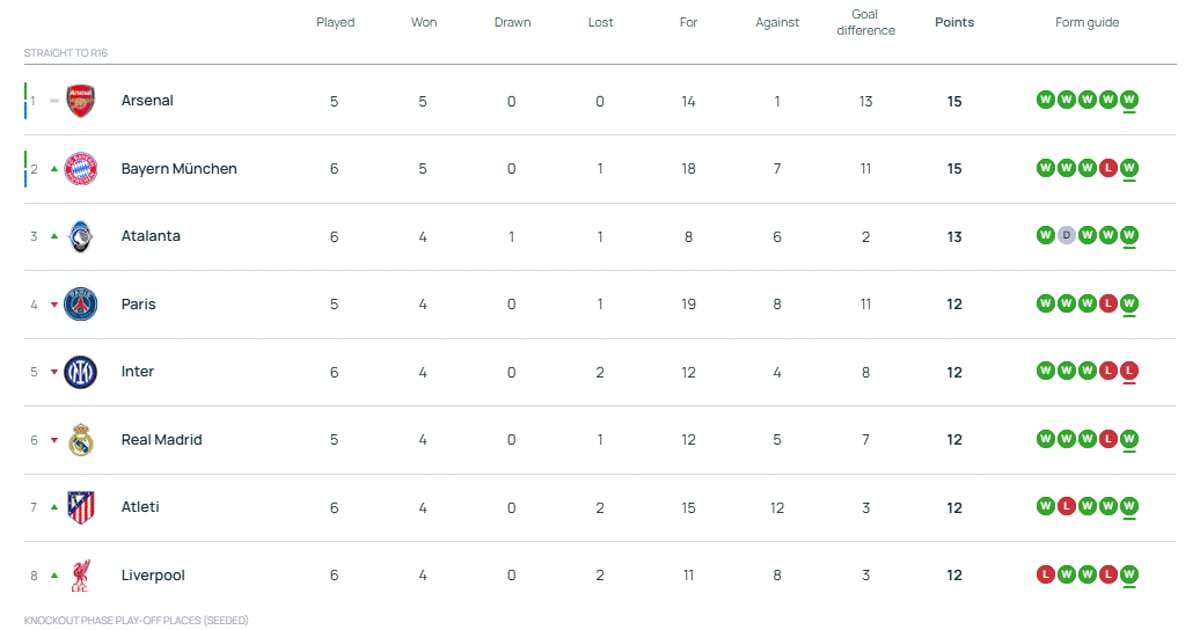Click Inter's latest red L form badge
This screenshot has height=630, width=1200.
coord(1129,371)
